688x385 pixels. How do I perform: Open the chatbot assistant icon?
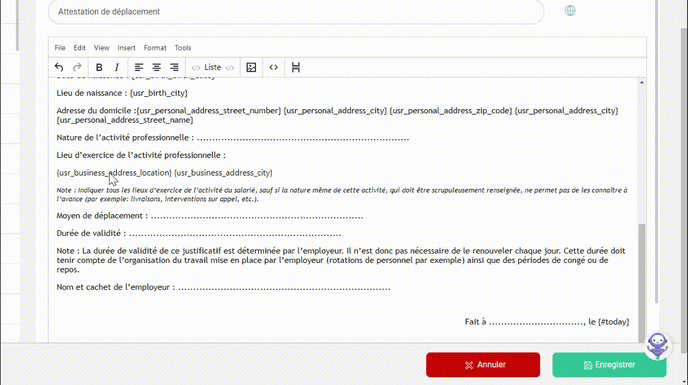[x=658, y=345]
